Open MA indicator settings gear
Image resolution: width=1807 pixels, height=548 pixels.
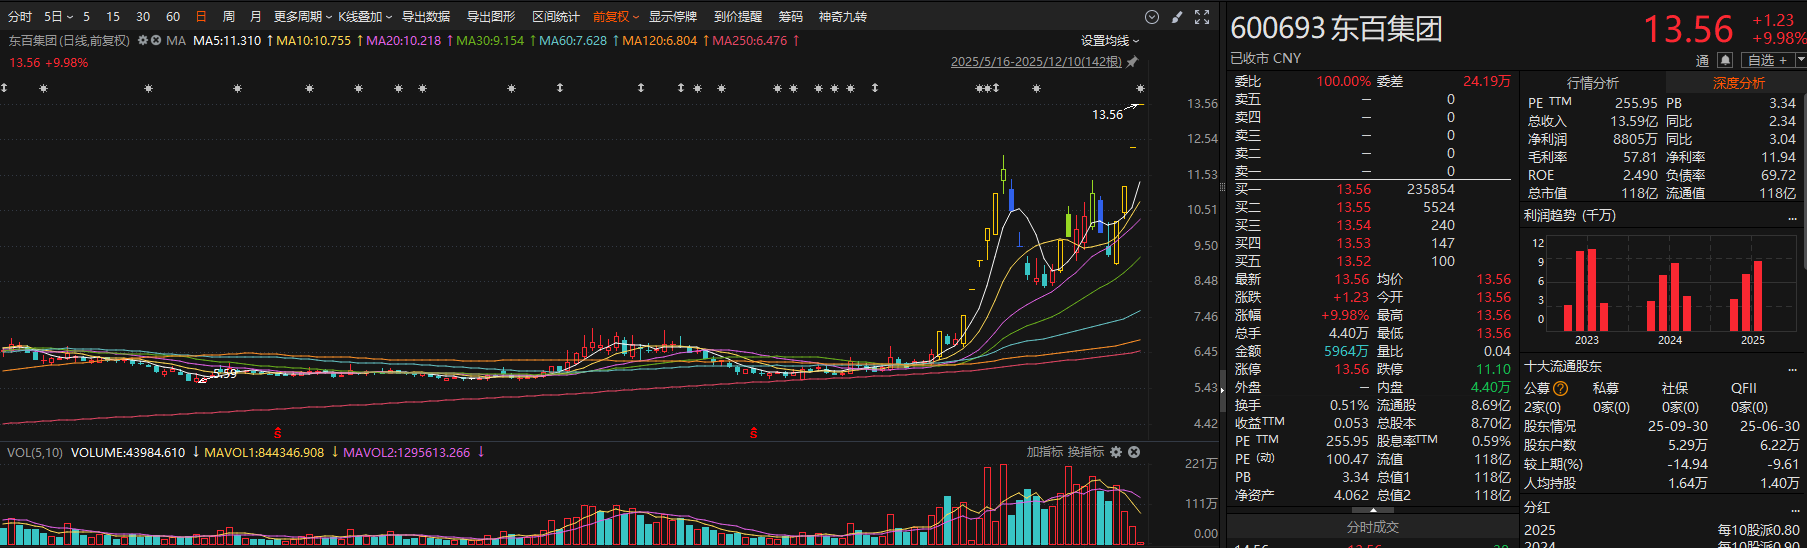click(x=143, y=41)
